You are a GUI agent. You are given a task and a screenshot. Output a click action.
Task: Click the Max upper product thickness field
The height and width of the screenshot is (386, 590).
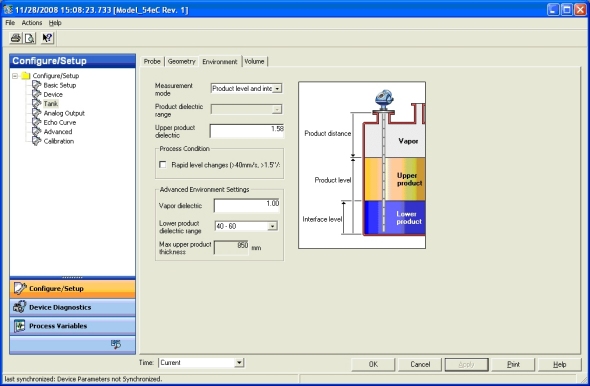pyautogui.click(x=231, y=248)
